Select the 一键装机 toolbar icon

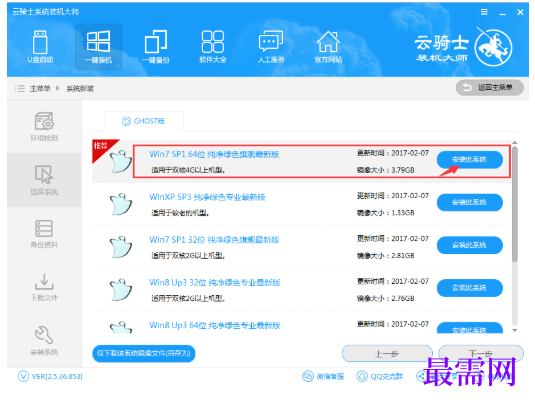click(98, 47)
